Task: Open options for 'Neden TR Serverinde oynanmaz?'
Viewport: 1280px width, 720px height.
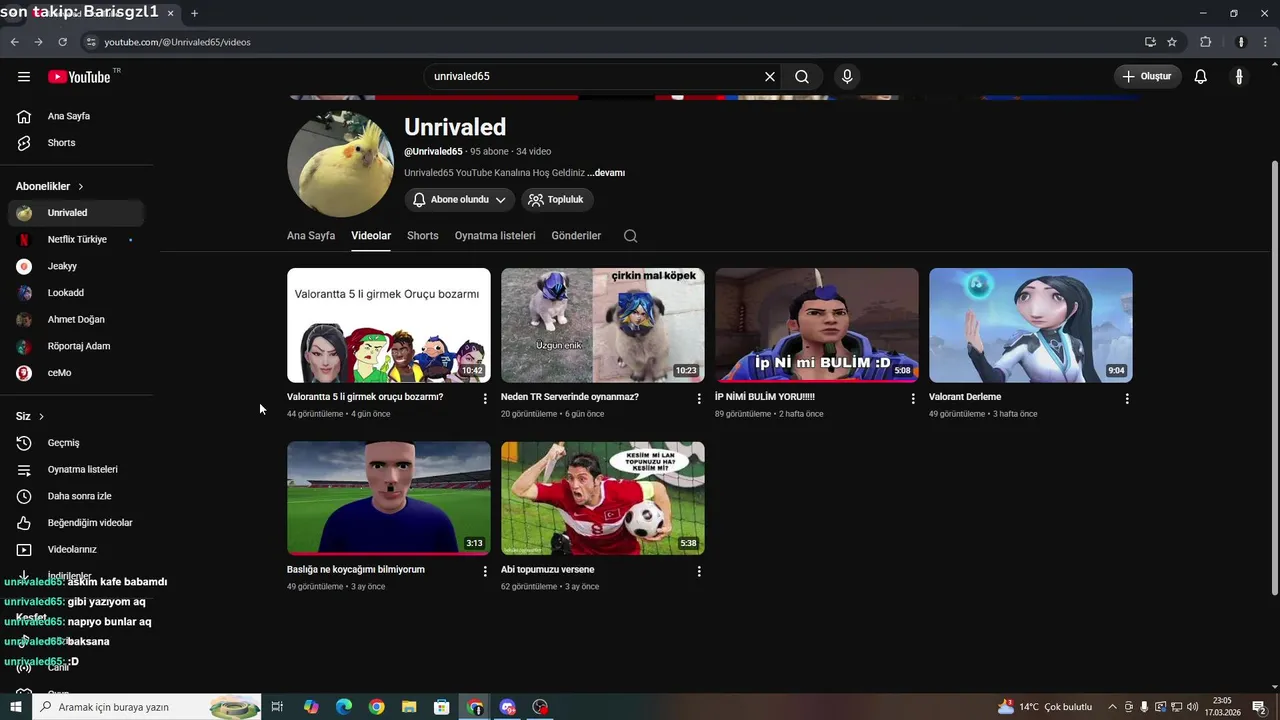Action: click(699, 399)
